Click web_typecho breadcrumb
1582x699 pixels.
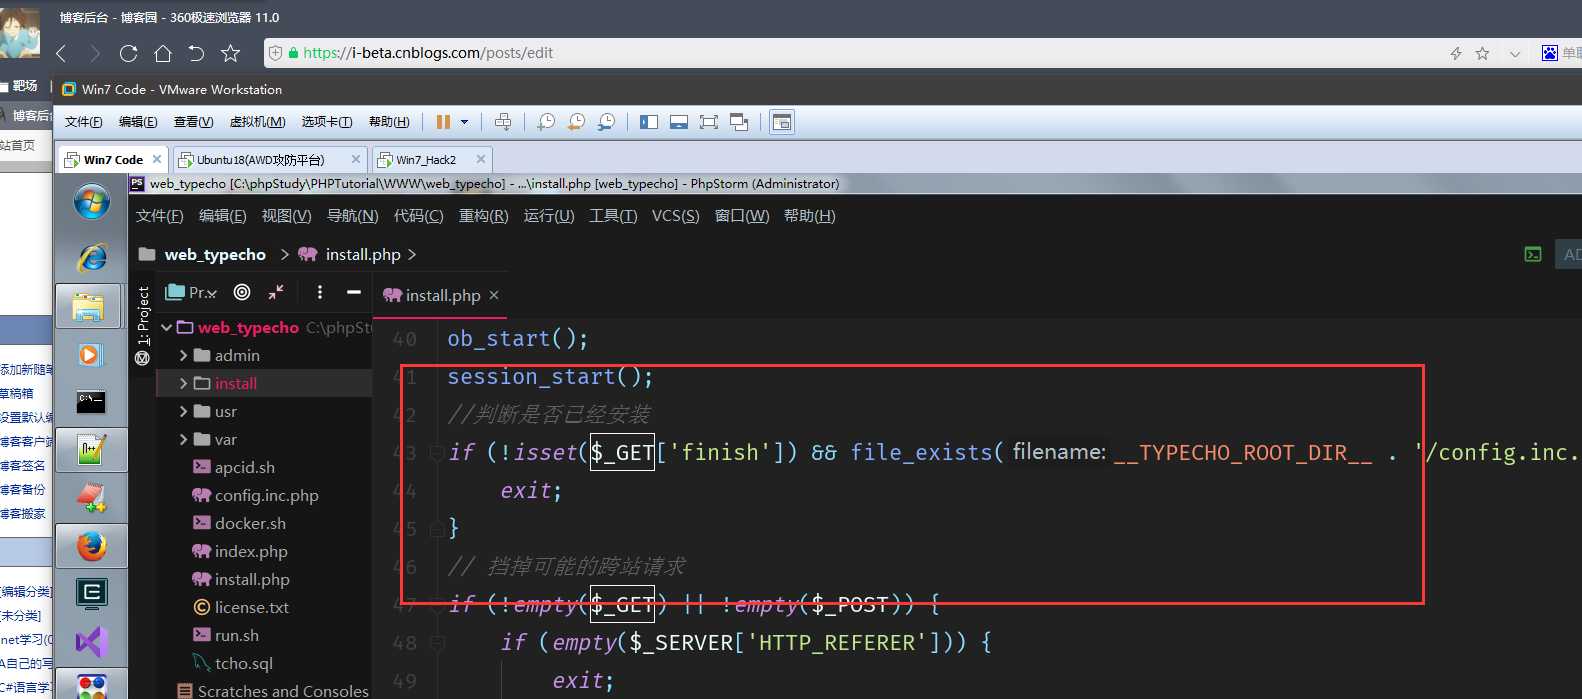[x=215, y=255]
